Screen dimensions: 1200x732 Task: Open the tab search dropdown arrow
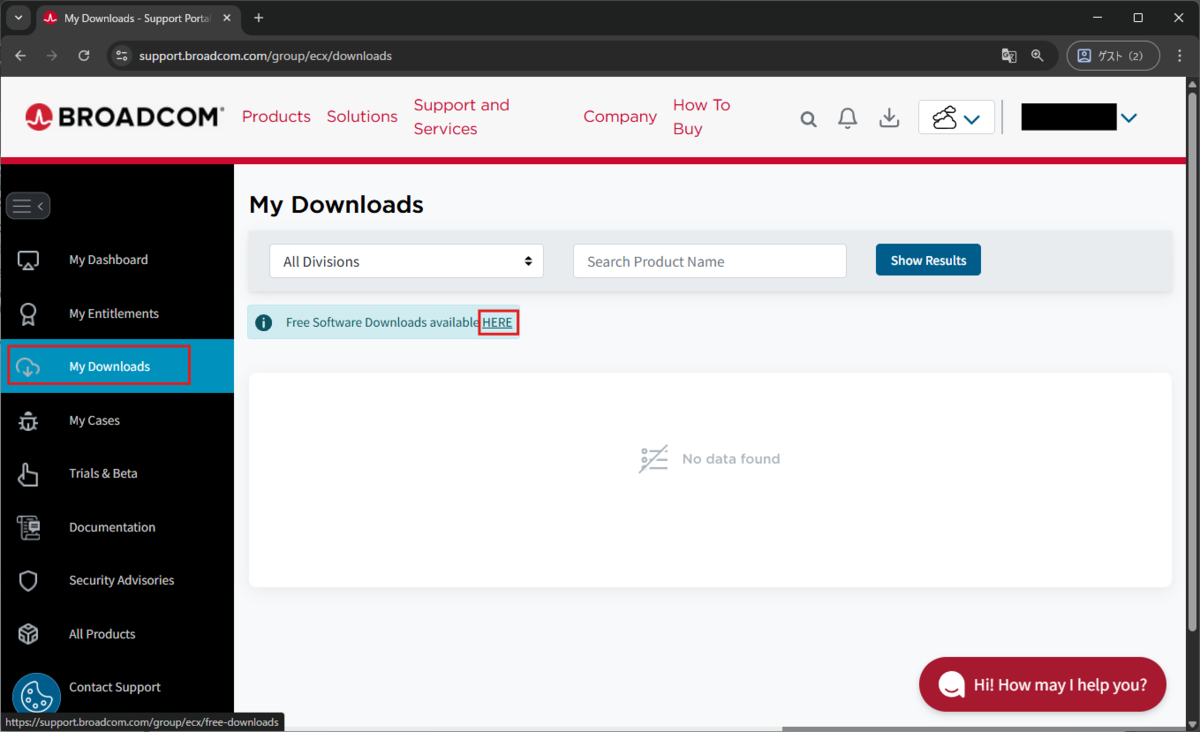(x=18, y=18)
